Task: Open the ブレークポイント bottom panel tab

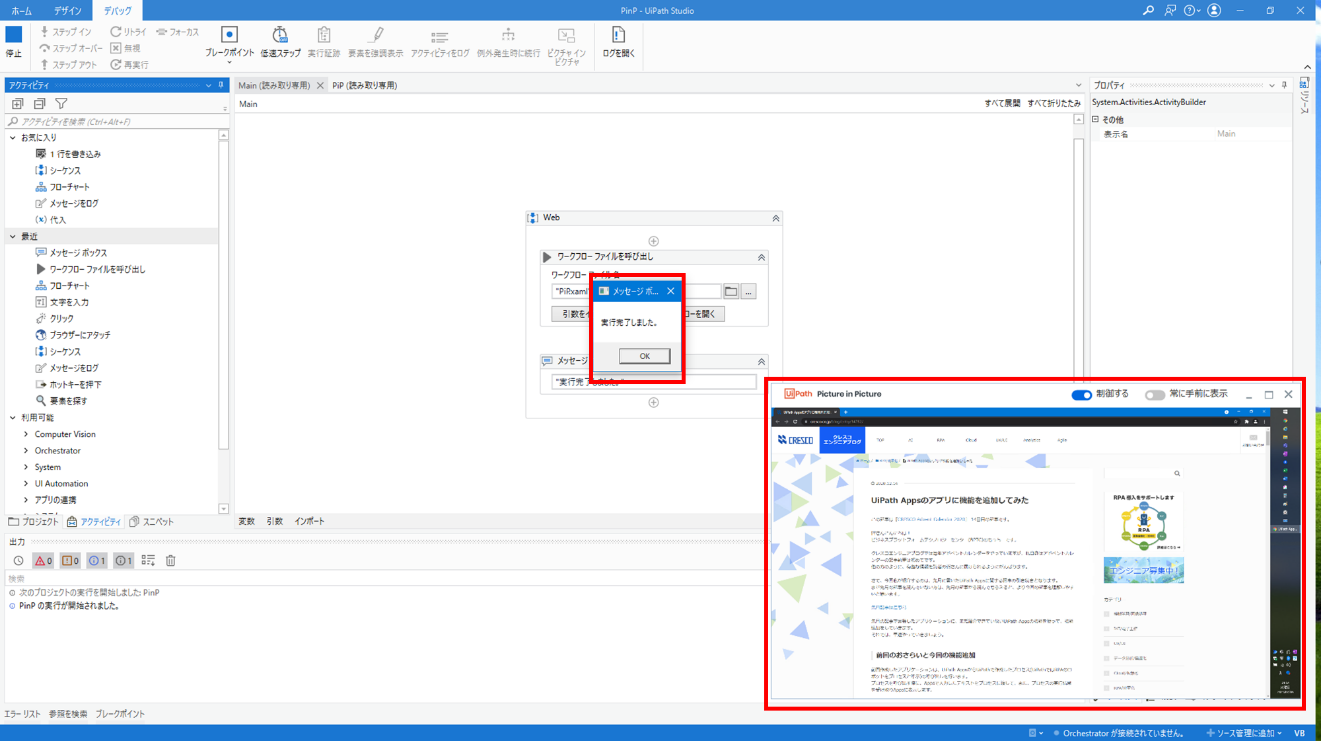Action: click(x=120, y=714)
